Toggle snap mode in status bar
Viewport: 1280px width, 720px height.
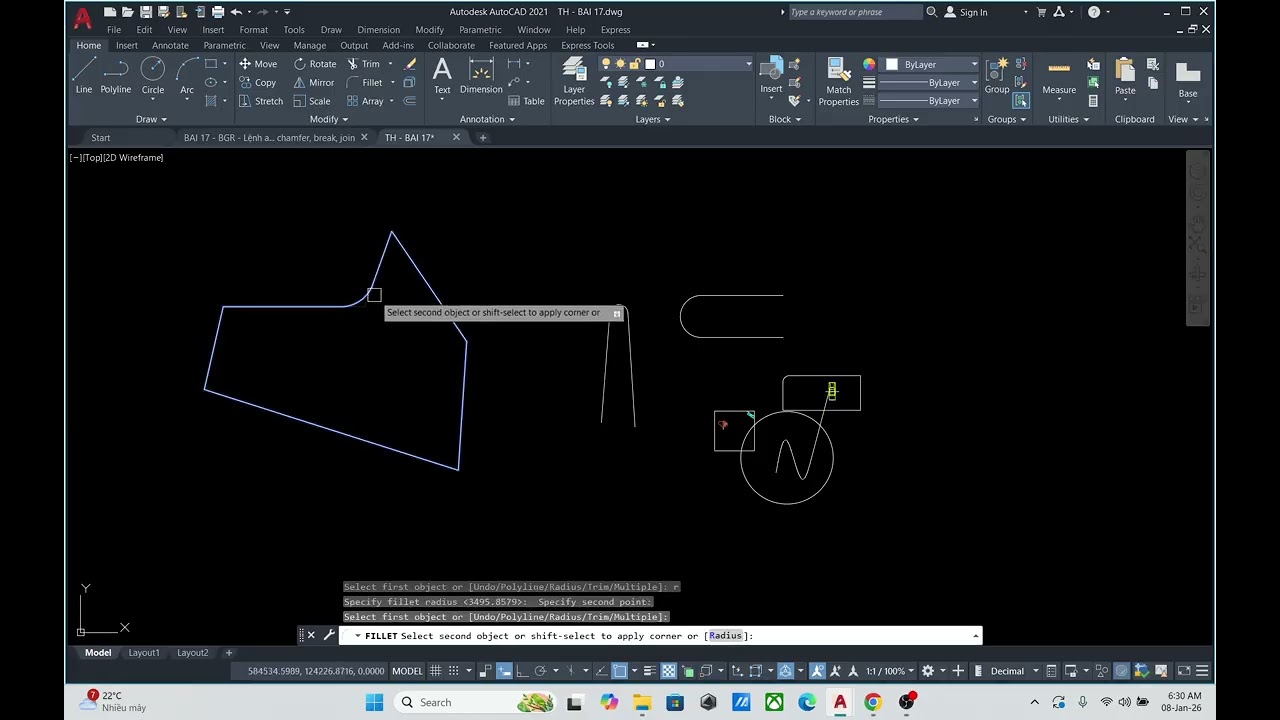[454, 671]
